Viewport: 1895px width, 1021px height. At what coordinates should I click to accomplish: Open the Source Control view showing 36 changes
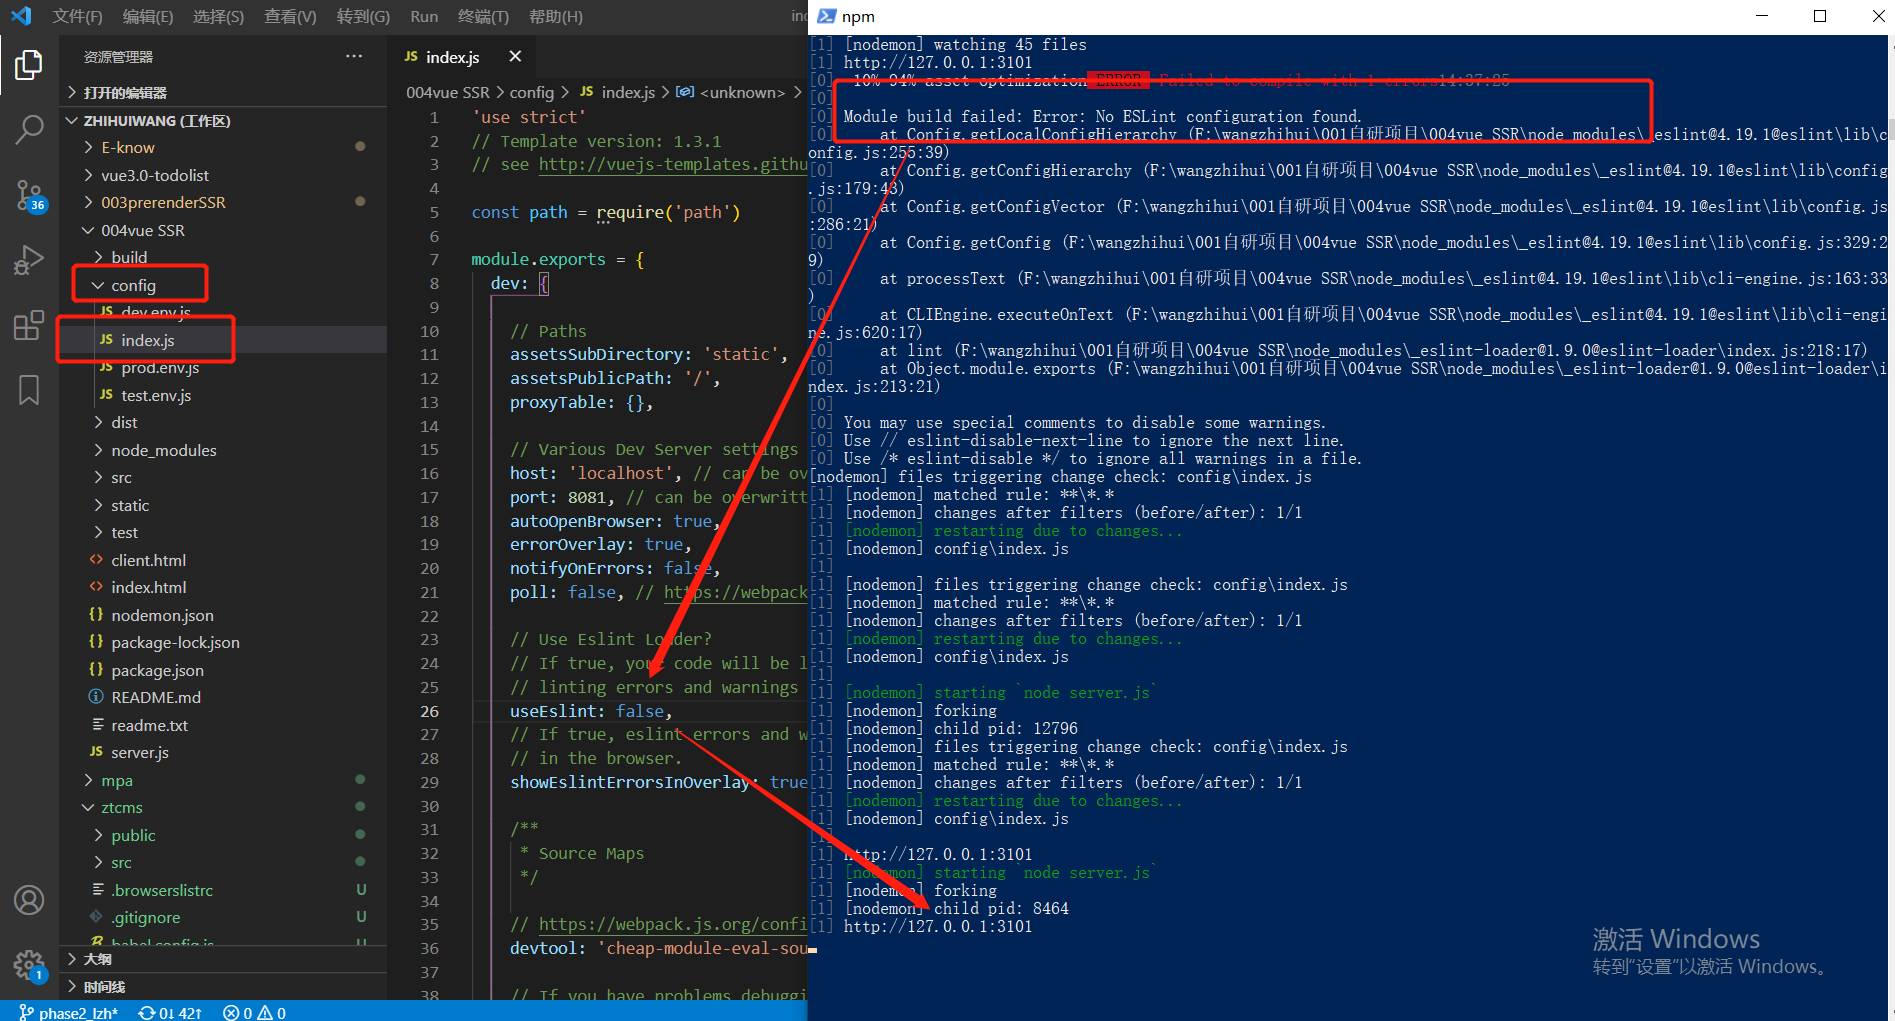pos(29,196)
